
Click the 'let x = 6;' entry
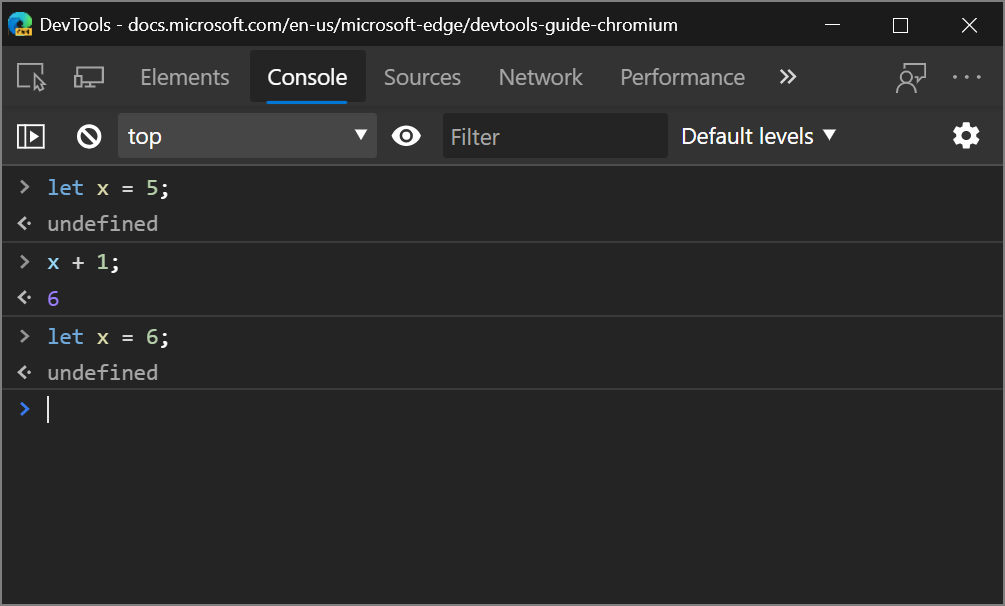coord(108,337)
